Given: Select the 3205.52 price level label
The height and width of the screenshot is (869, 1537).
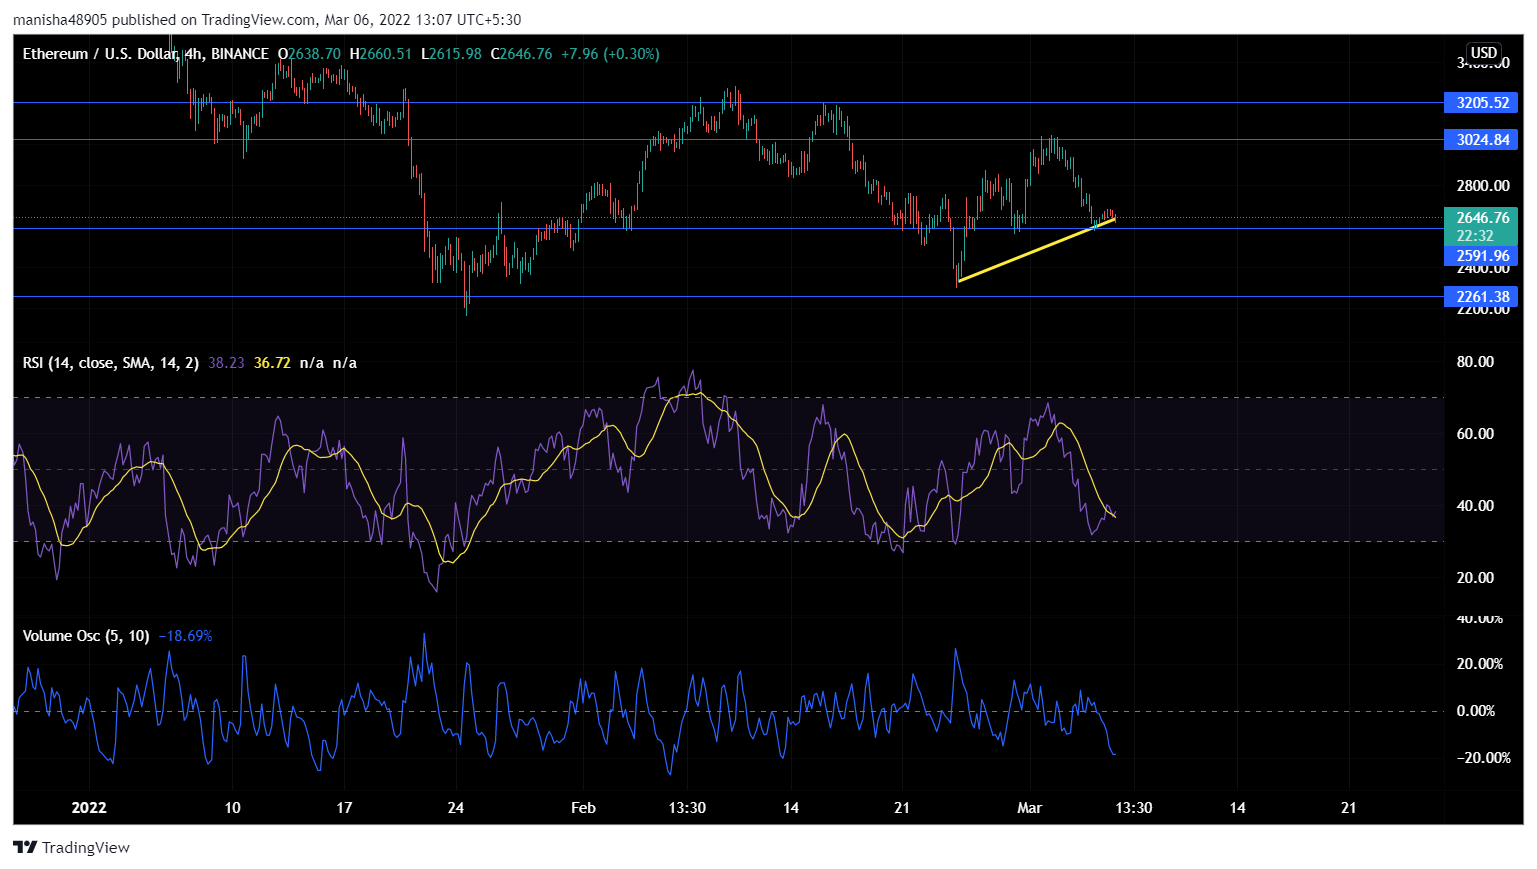Looking at the screenshot, I should (1481, 103).
